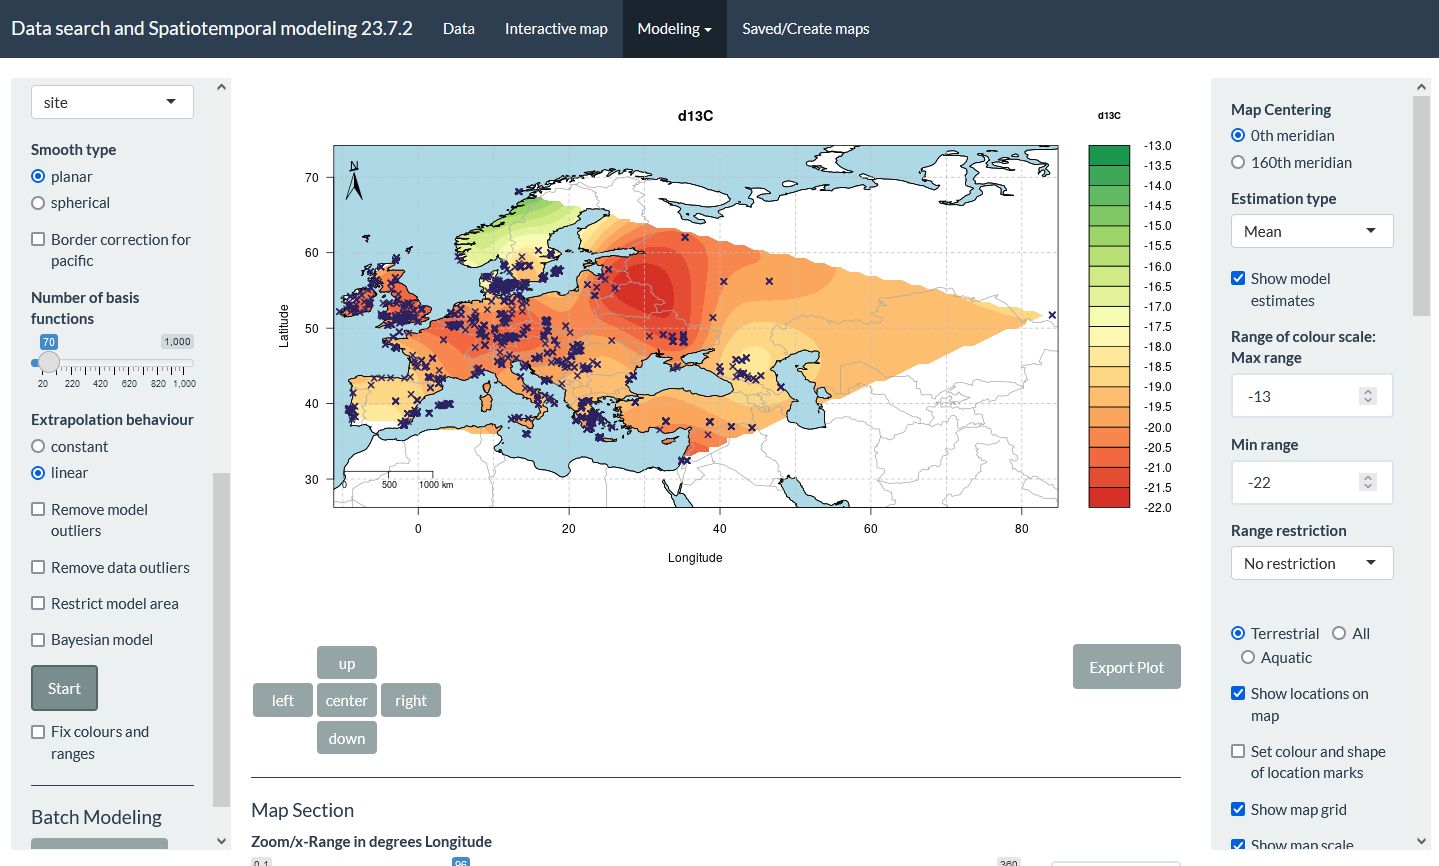
Task: Tick Fix colours and ranges
Action: [x=38, y=731]
